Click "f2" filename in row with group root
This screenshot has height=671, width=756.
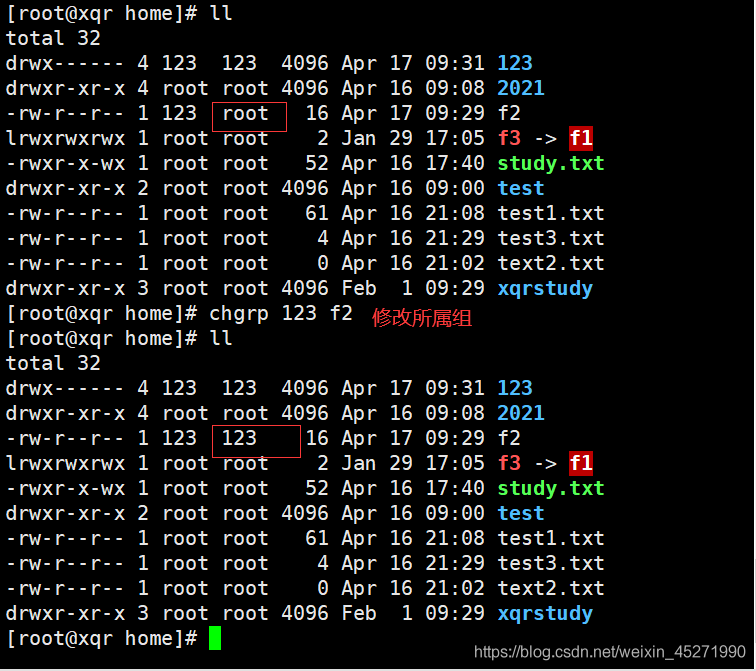click(x=509, y=113)
